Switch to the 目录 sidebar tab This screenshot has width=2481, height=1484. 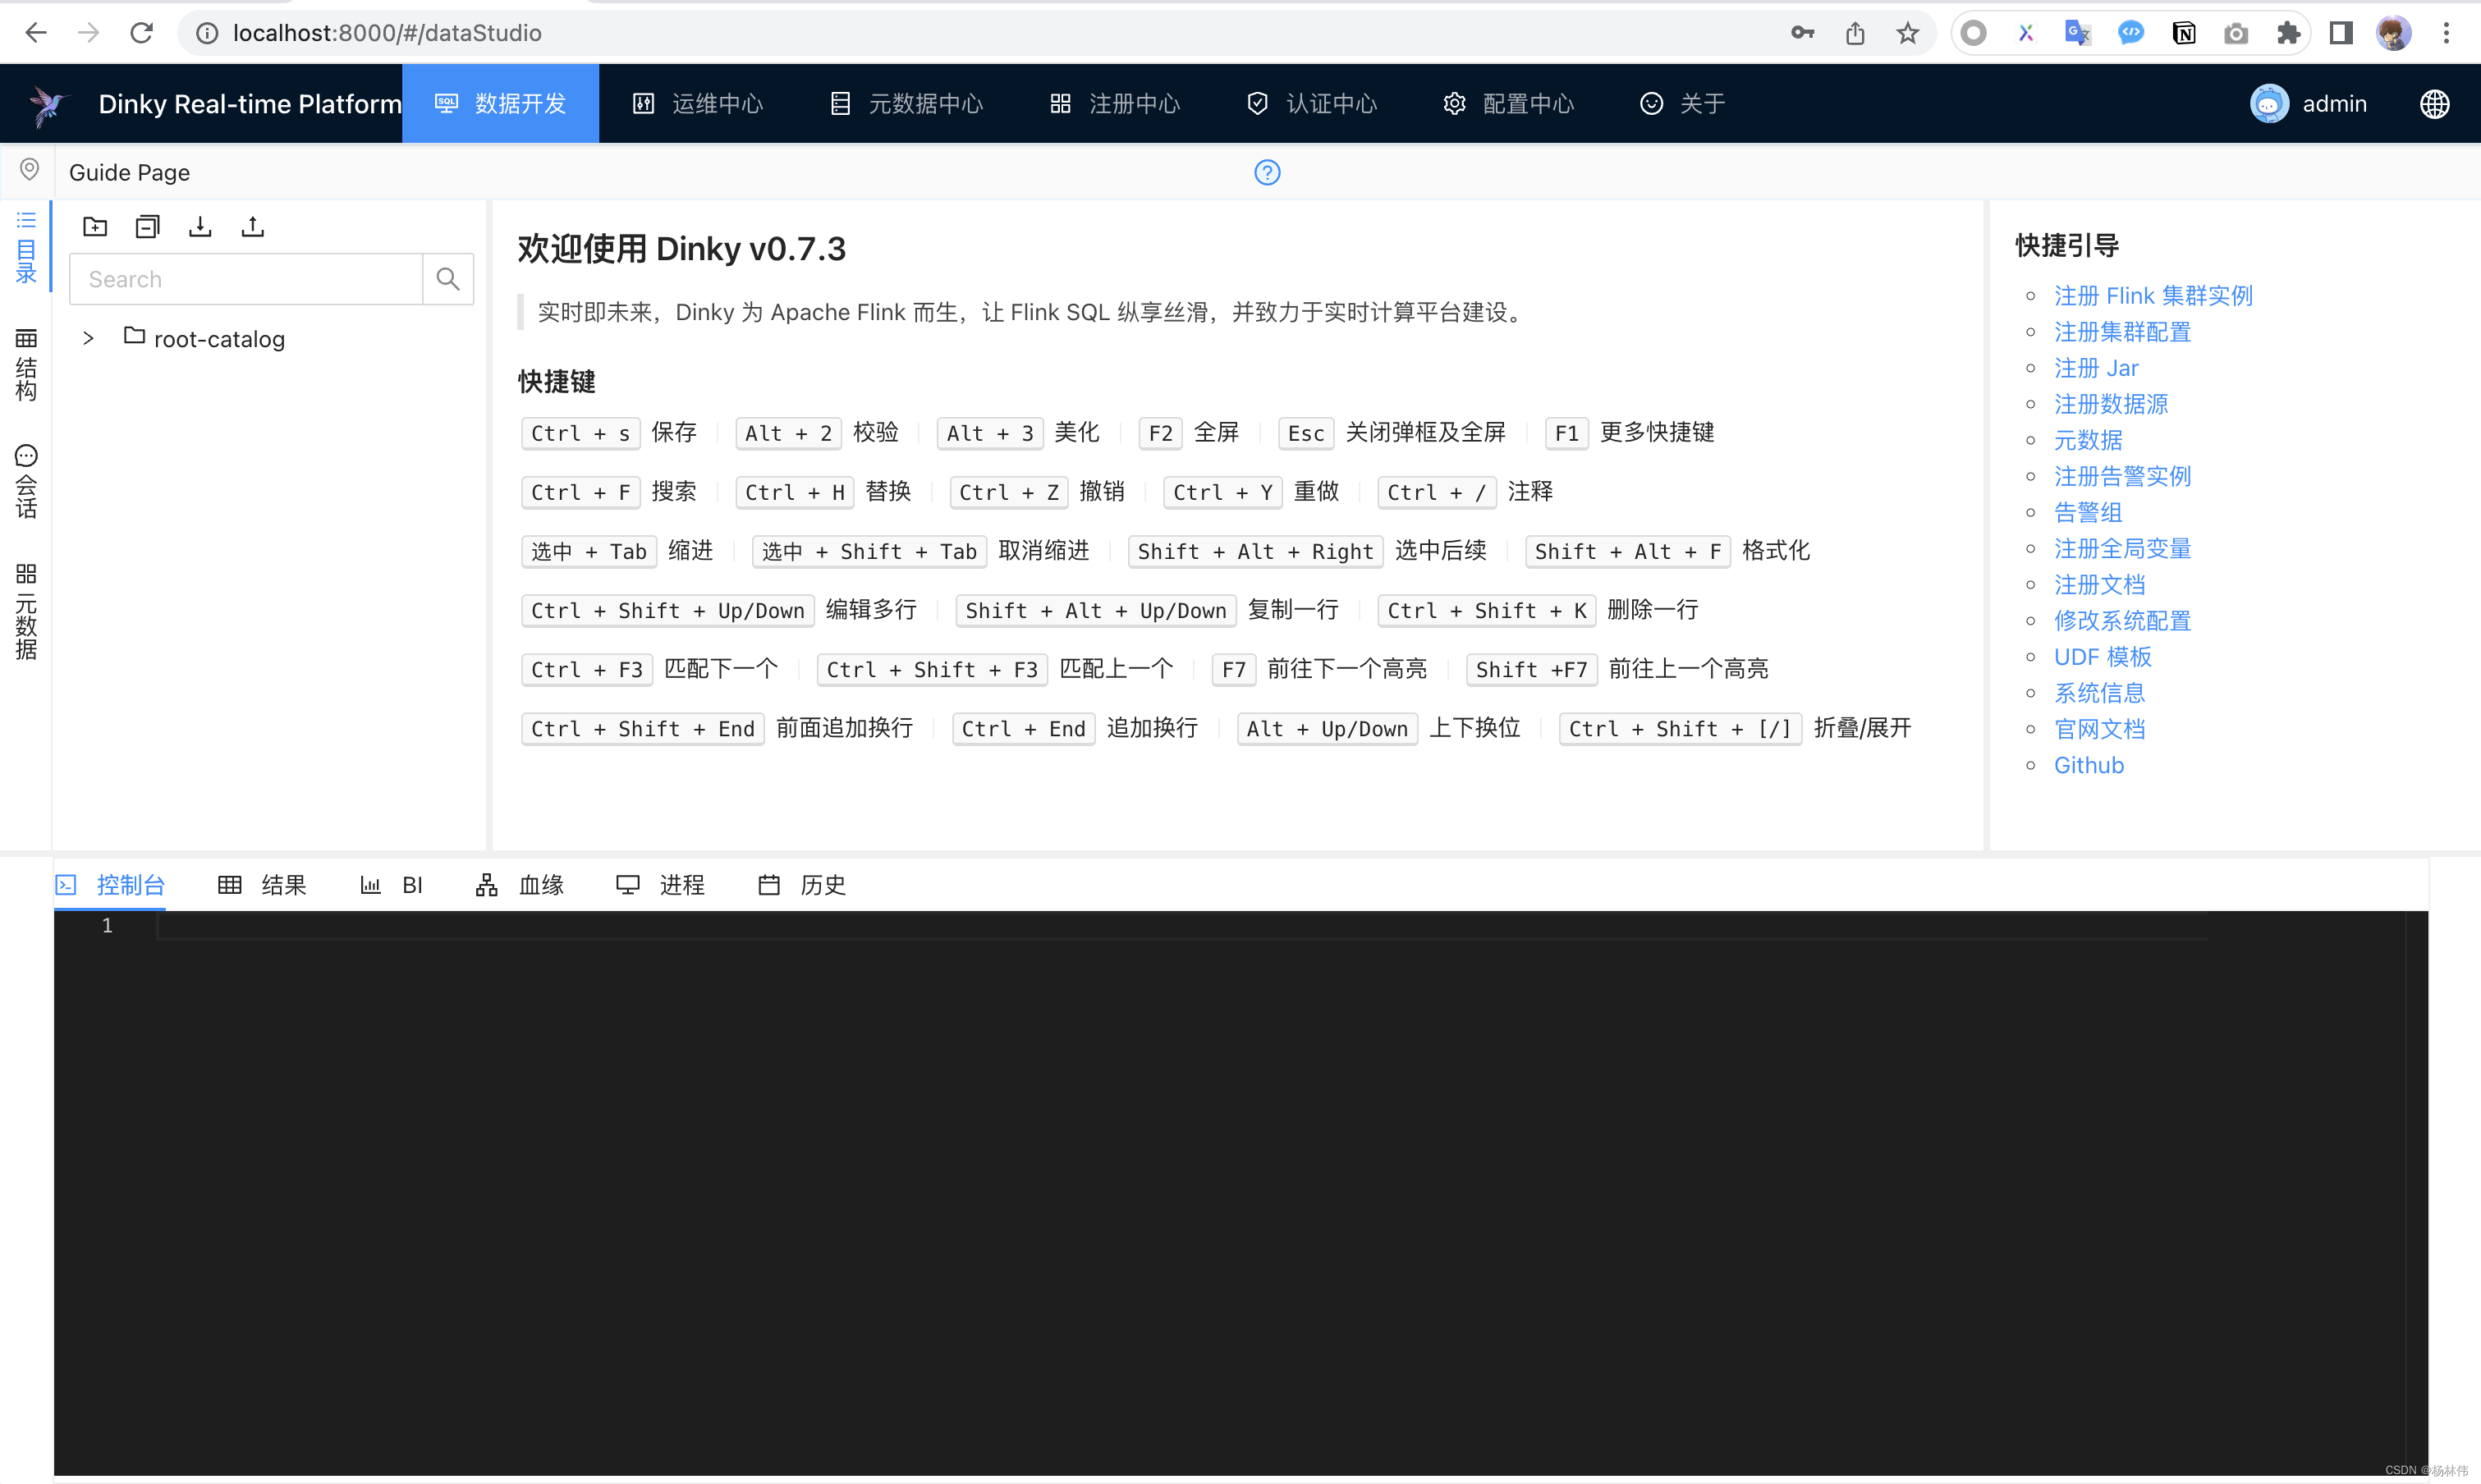26,247
